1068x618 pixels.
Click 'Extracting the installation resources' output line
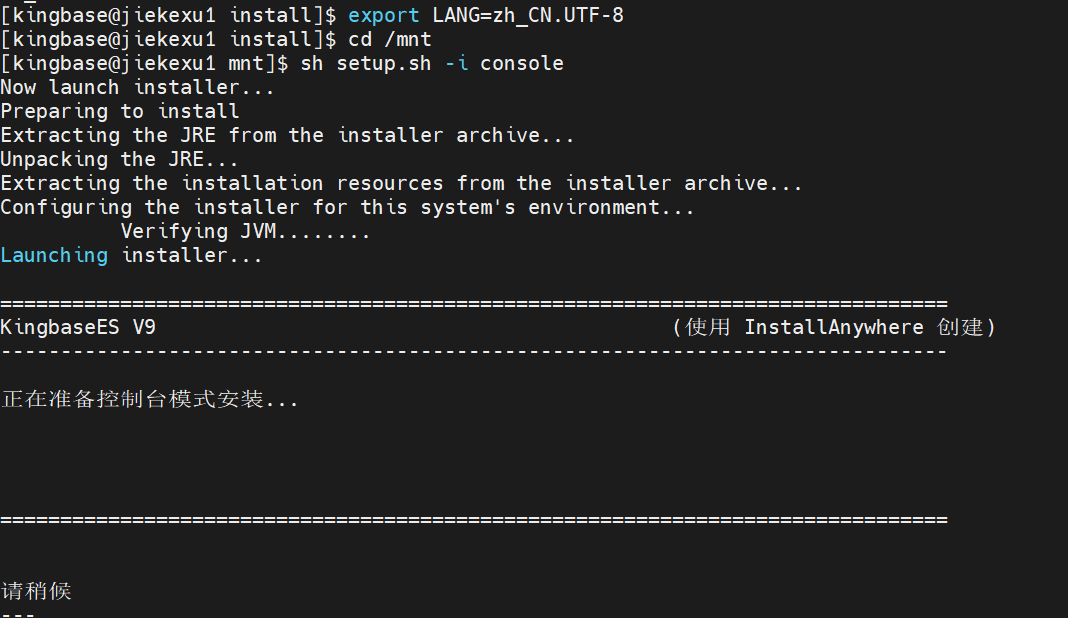[401, 183]
